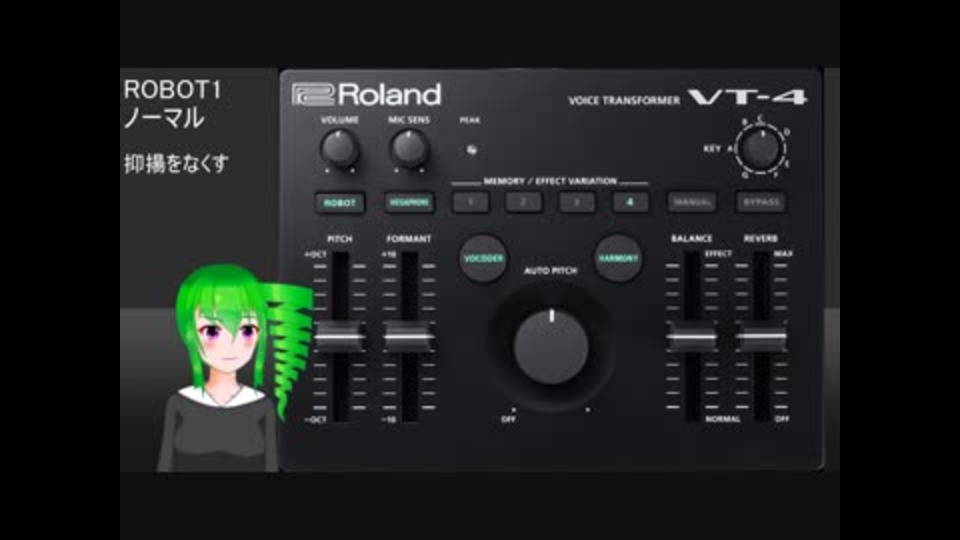Click the BALANCE slider handle
Image resolution: width=960 pixels, height=540 pixels.
(692, 337)
